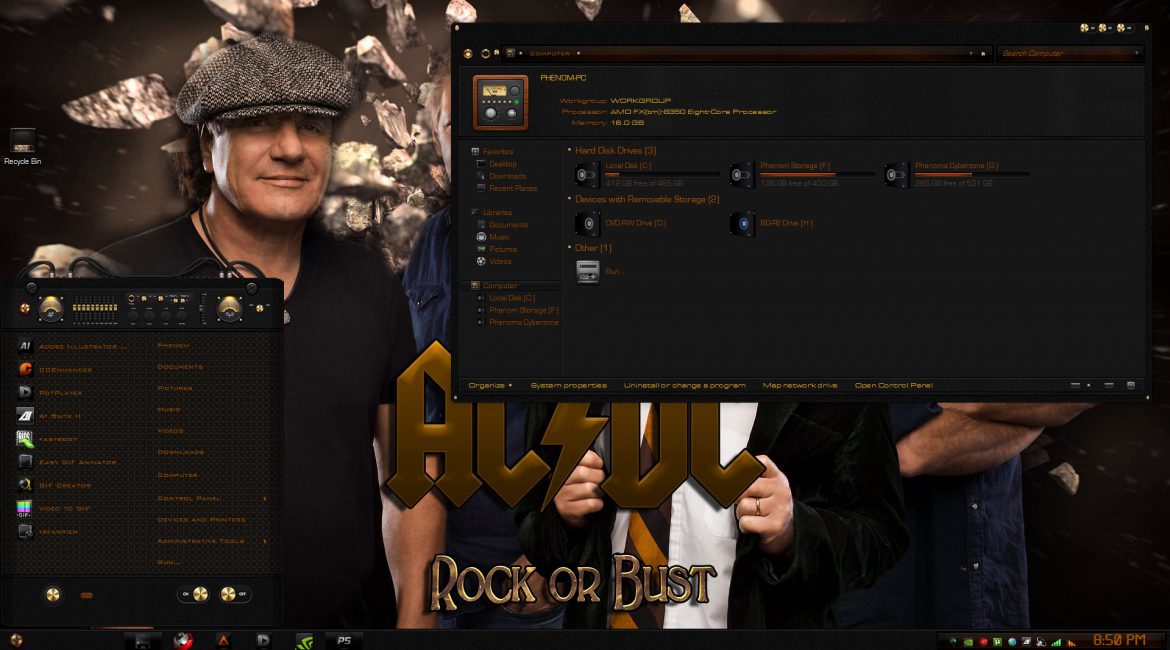Click the taskbar clock showing 8:50 PM
Image resolution: width=1170 pixels, height=650 pixels.
coord(1119,640)
